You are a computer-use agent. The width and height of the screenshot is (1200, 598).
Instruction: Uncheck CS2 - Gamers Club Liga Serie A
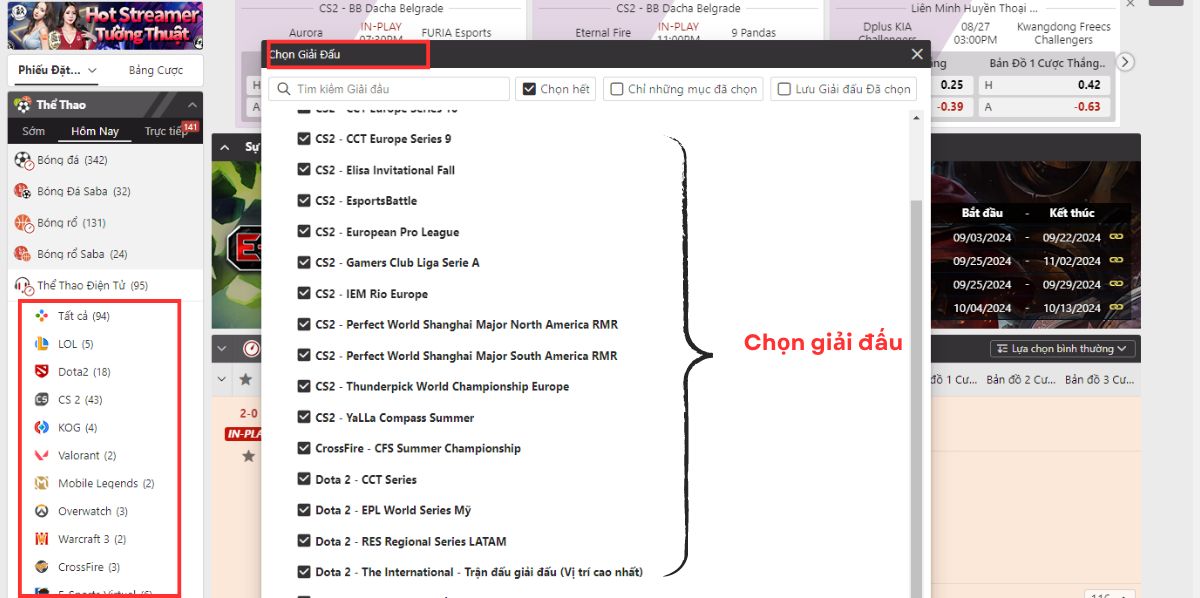click(304, 263)
